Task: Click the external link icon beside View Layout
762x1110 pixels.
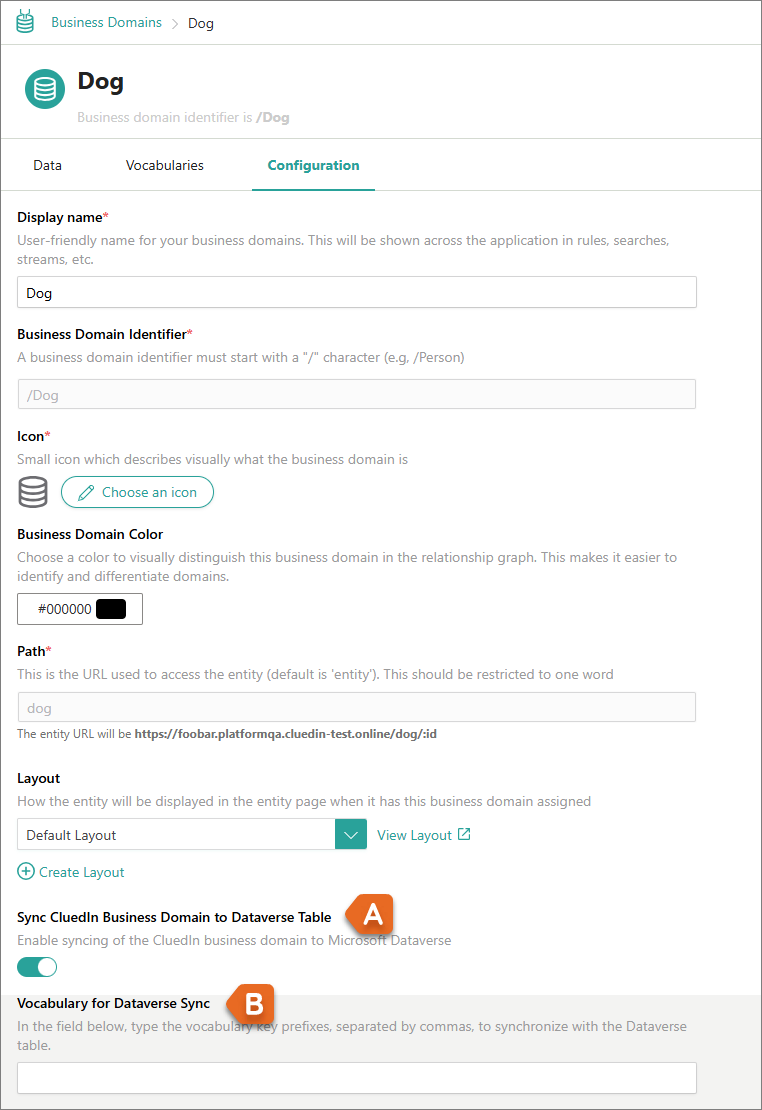Action: pos(464,834)
